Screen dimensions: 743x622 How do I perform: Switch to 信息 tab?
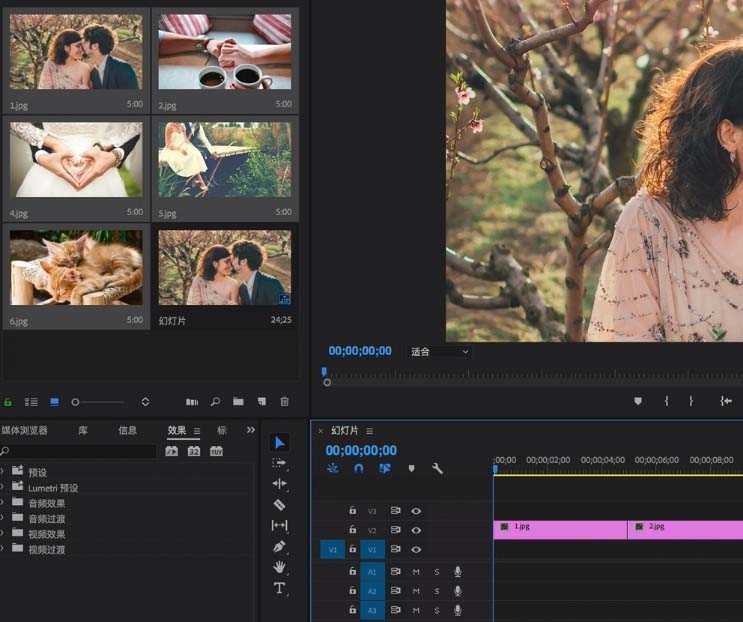coord(127,430)
